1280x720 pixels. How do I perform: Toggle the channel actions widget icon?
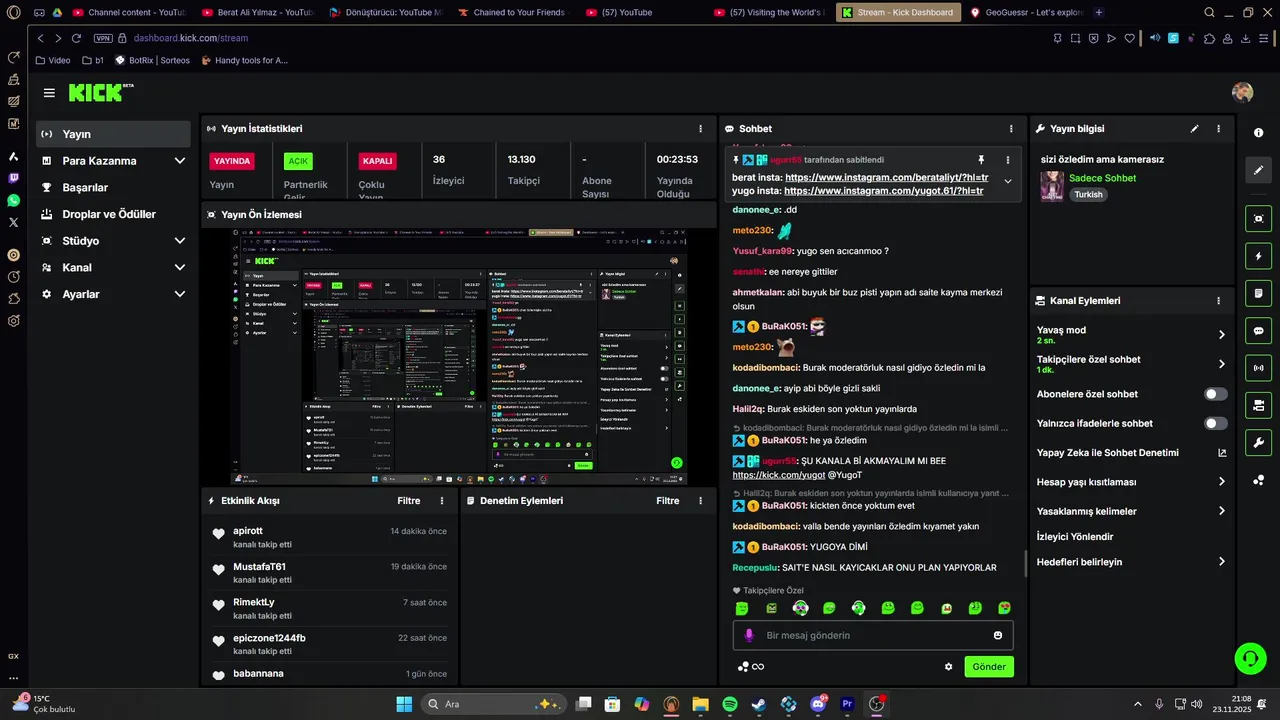[1258, 405]
